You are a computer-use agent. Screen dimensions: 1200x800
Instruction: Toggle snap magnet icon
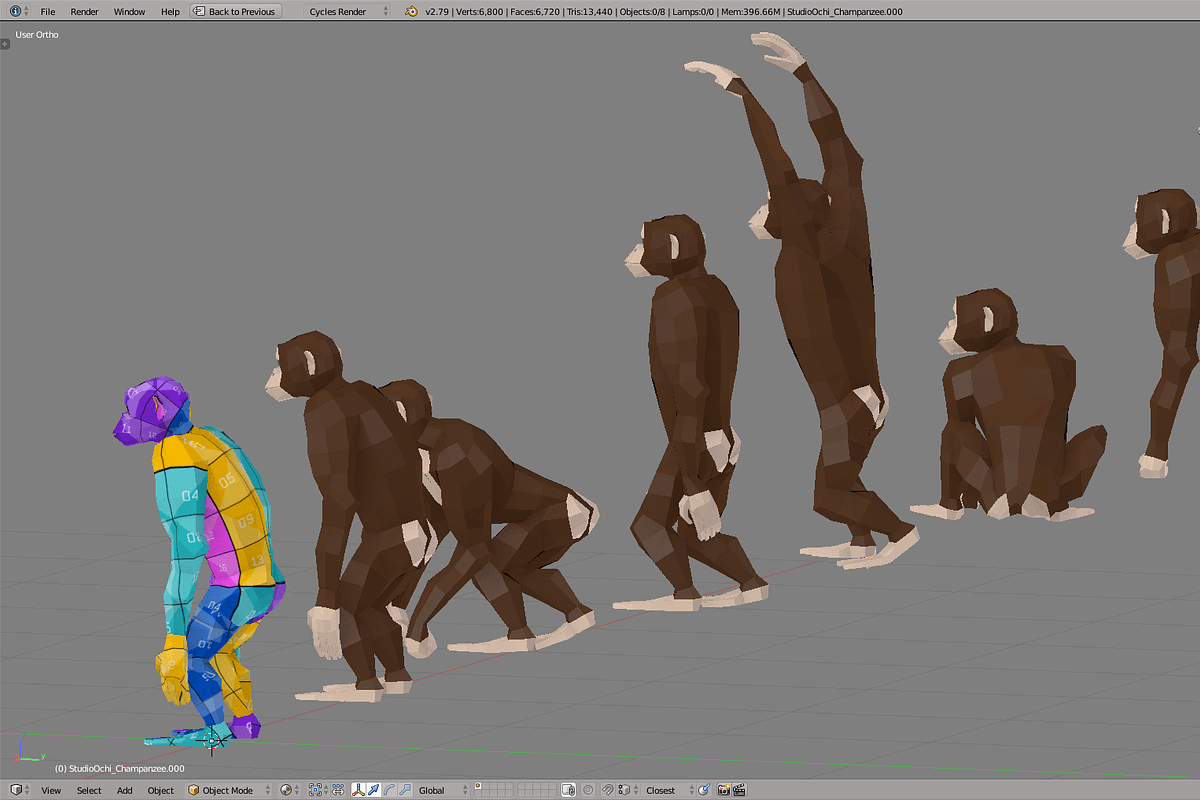tap(608, 790)
